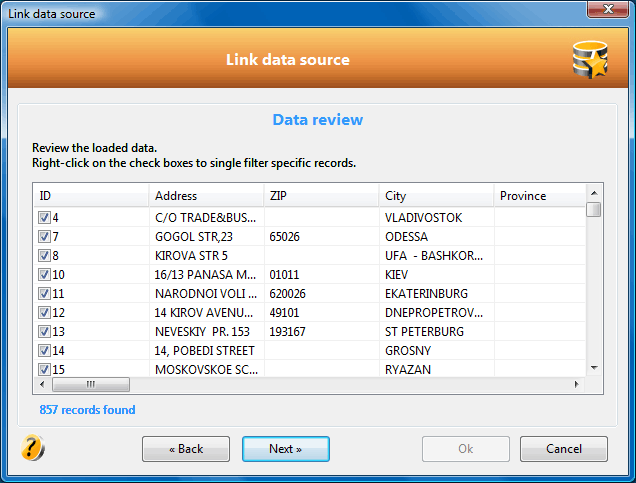The image size is (636, 483).
Task: Click ZIP value 65026
Action: click(x=284, y=237)
